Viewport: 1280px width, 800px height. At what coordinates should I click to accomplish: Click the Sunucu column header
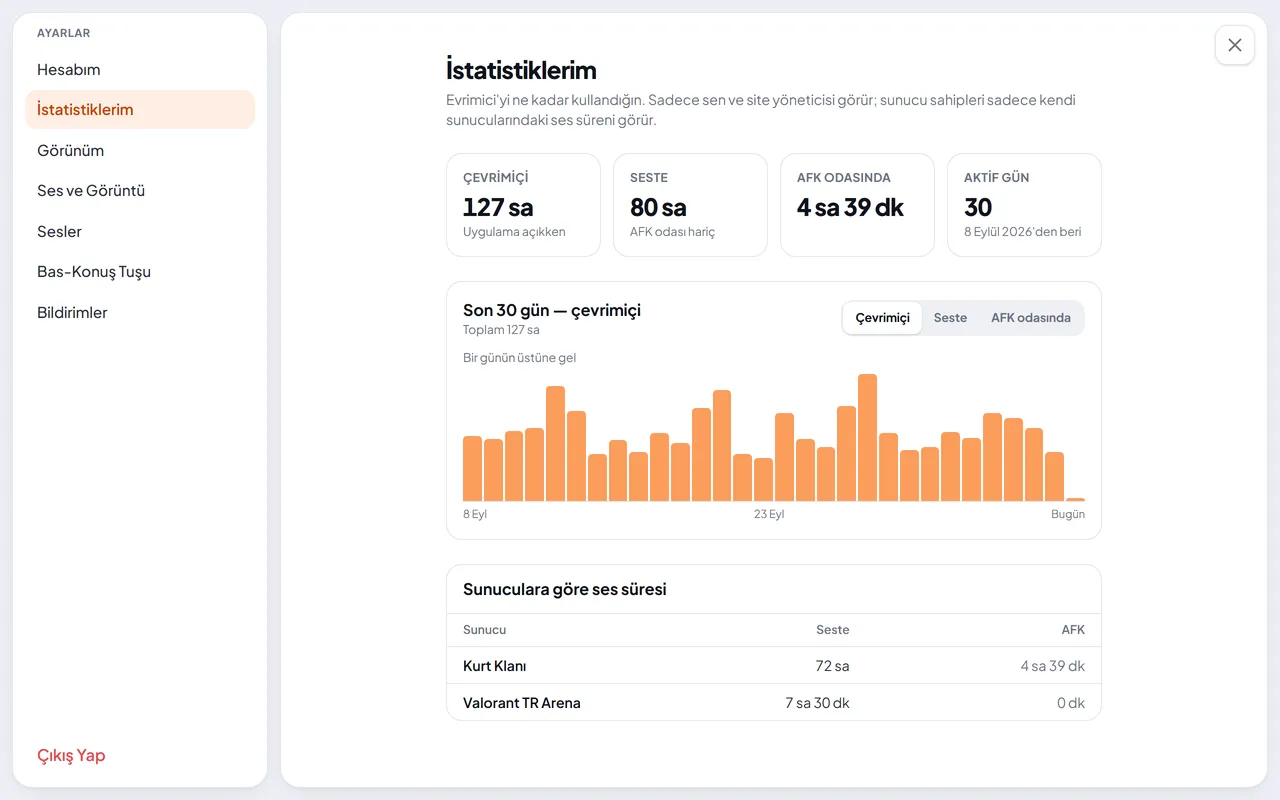(x=484, y=630)
